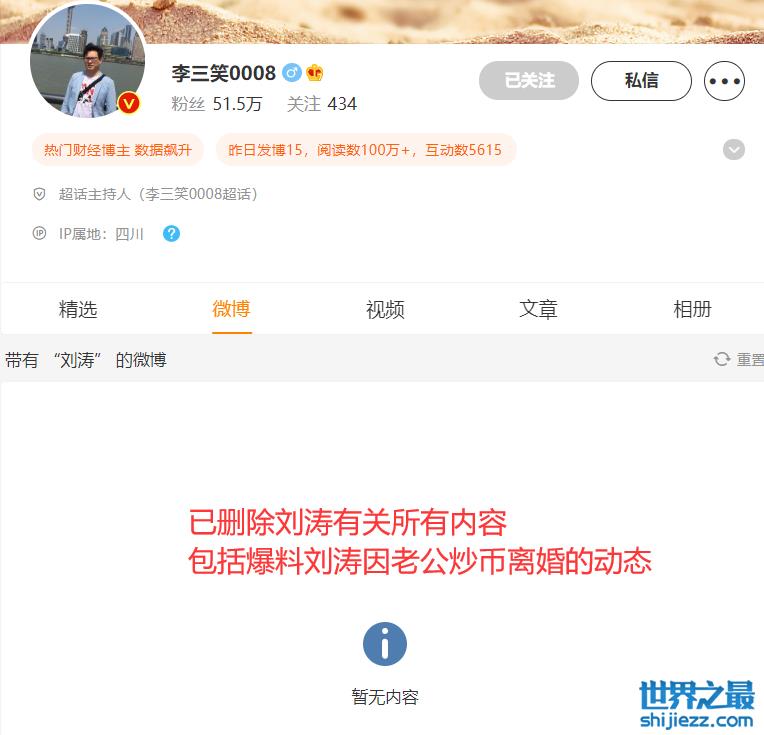Click the golden crown membership icon
764x735 pixels.
(x=315, y=73)
